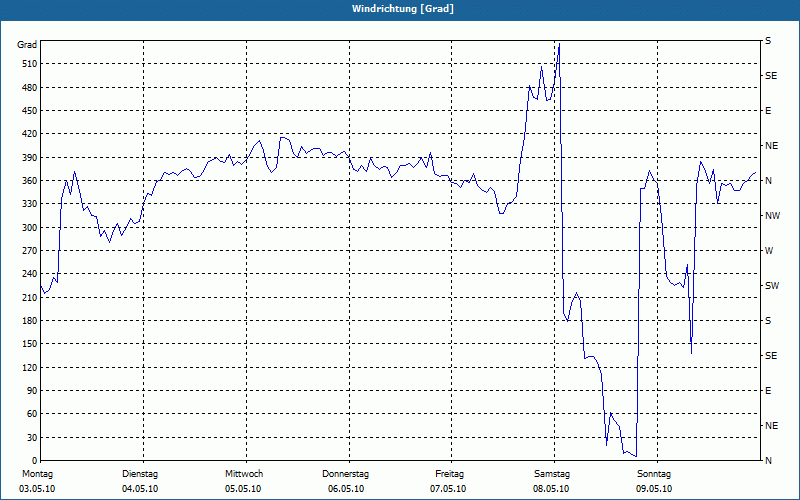Click the 300 y-axis value
Viewport: 800px width, 500px height.
pos(30,227)
